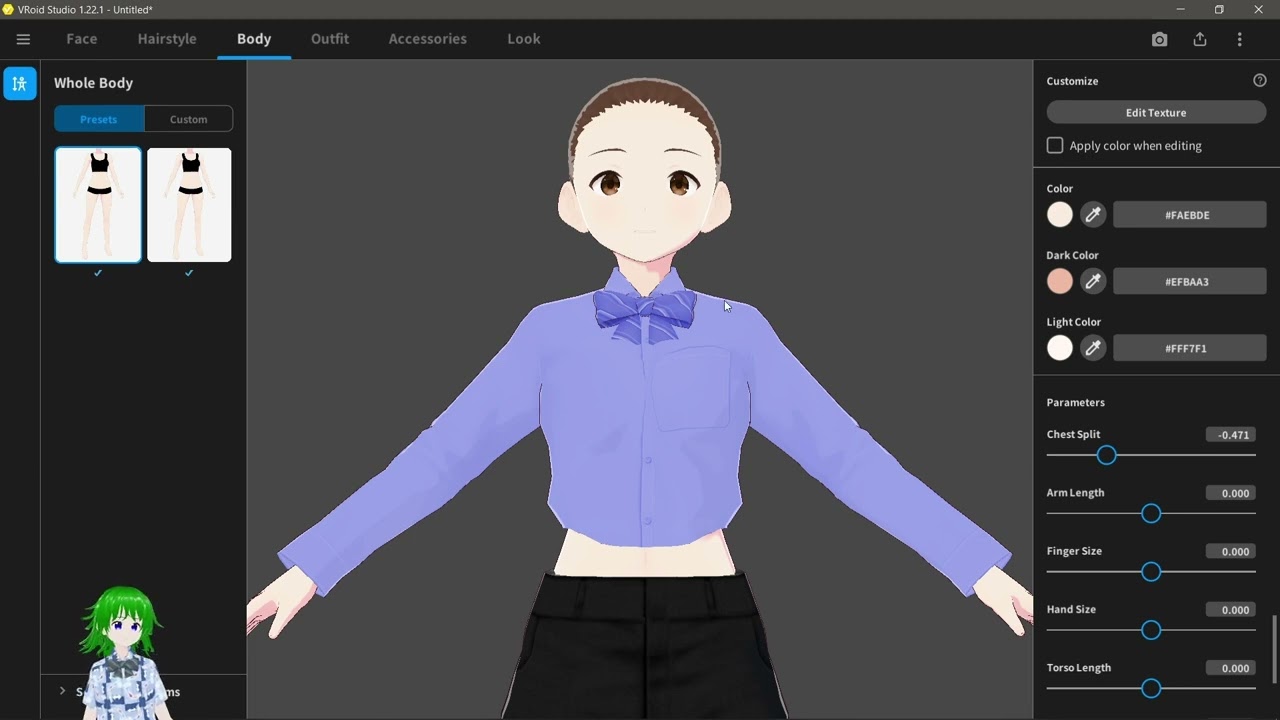This screenshot has height=720, width=1280.
Task: Click the Light Color swatch
Action: tap(1060, 348)
